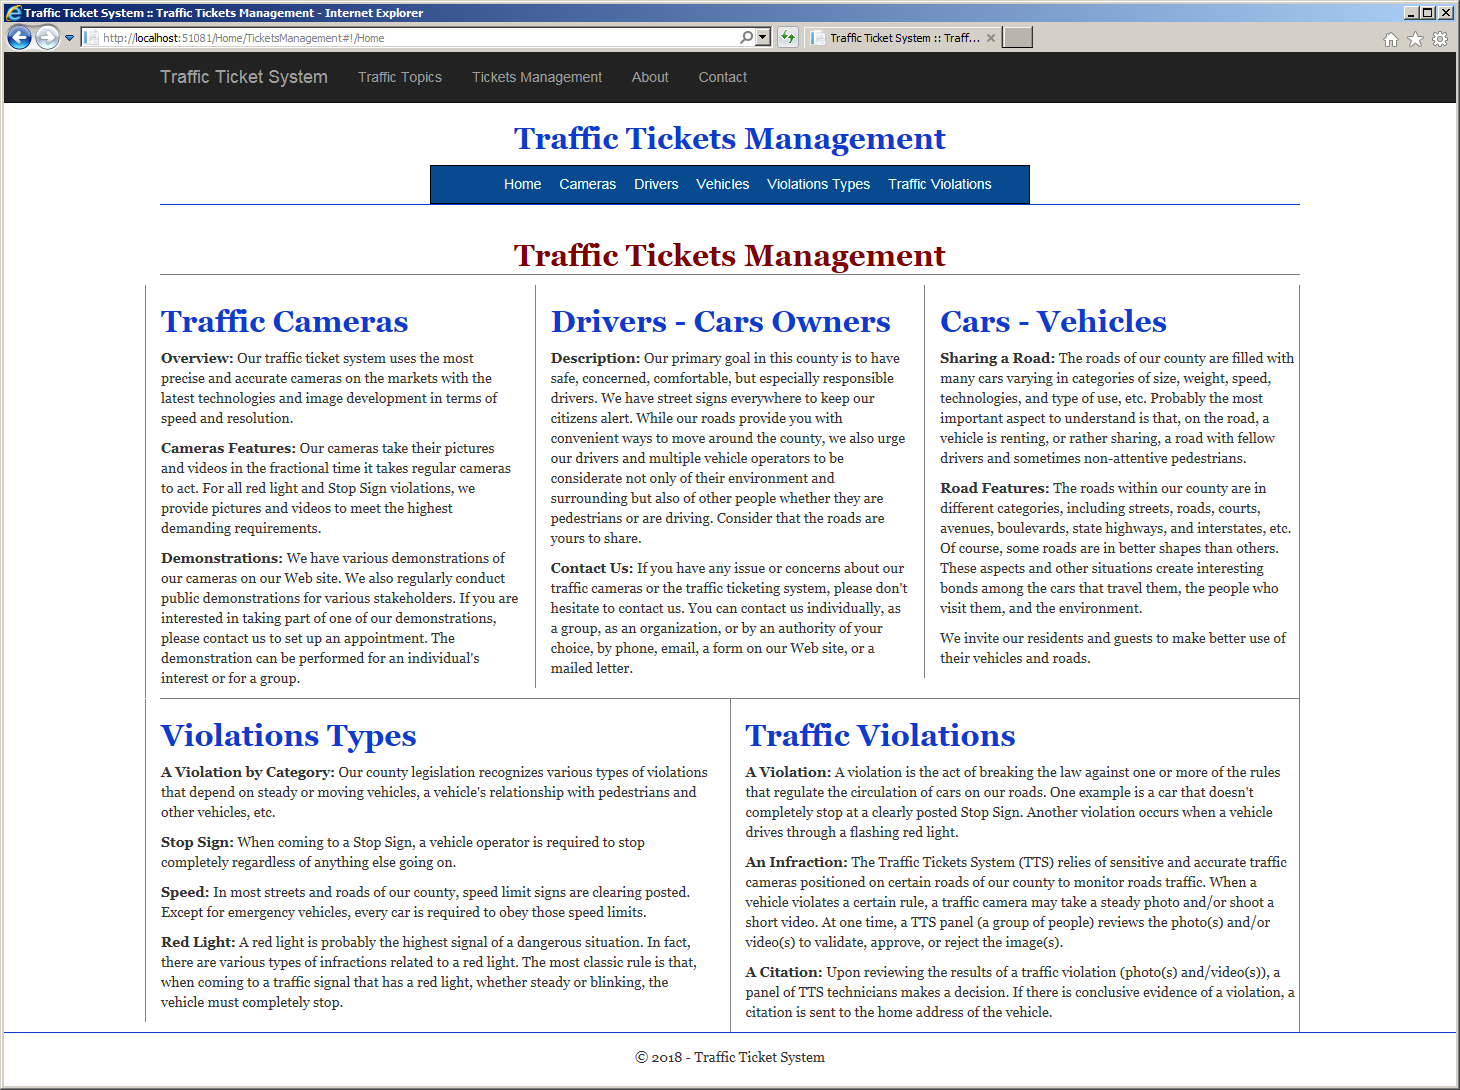Click the URL address field

[x=419, y=37]
